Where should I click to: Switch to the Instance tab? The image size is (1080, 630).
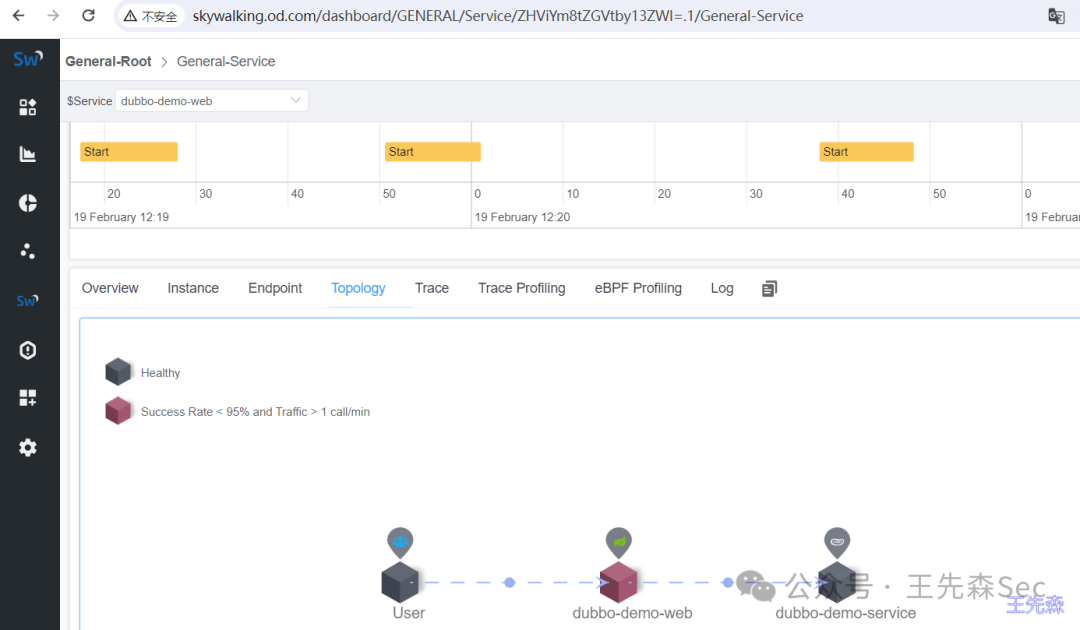(x=193, y=288)
